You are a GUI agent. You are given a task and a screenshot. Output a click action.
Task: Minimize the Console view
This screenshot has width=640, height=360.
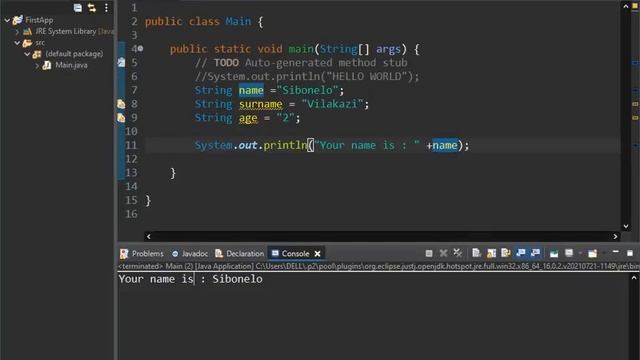click(x=616, y=253)
